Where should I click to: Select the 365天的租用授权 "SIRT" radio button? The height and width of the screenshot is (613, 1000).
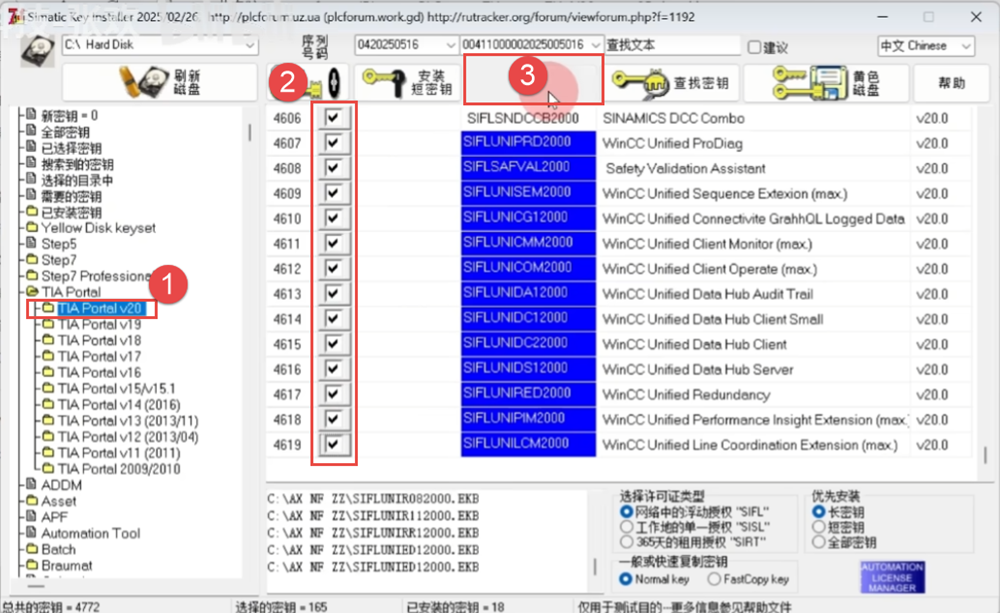pos(626,542)
